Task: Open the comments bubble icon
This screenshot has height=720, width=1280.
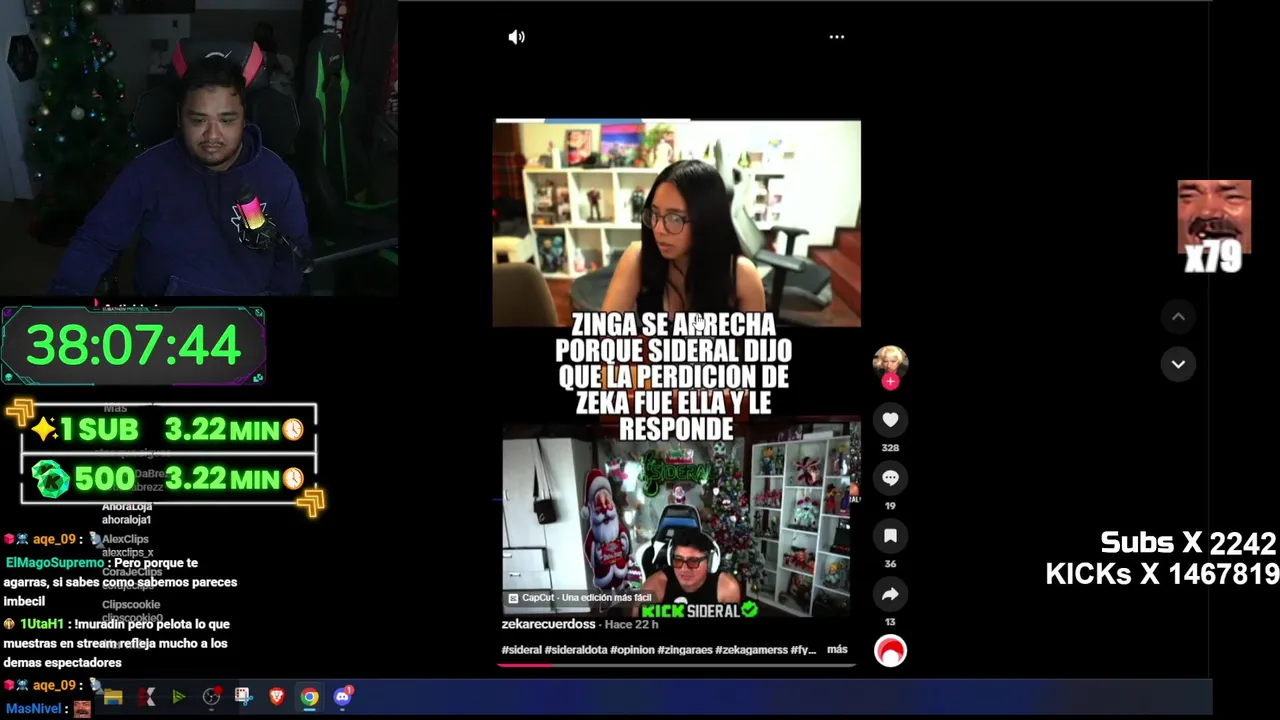Action: tap(890, 478)
